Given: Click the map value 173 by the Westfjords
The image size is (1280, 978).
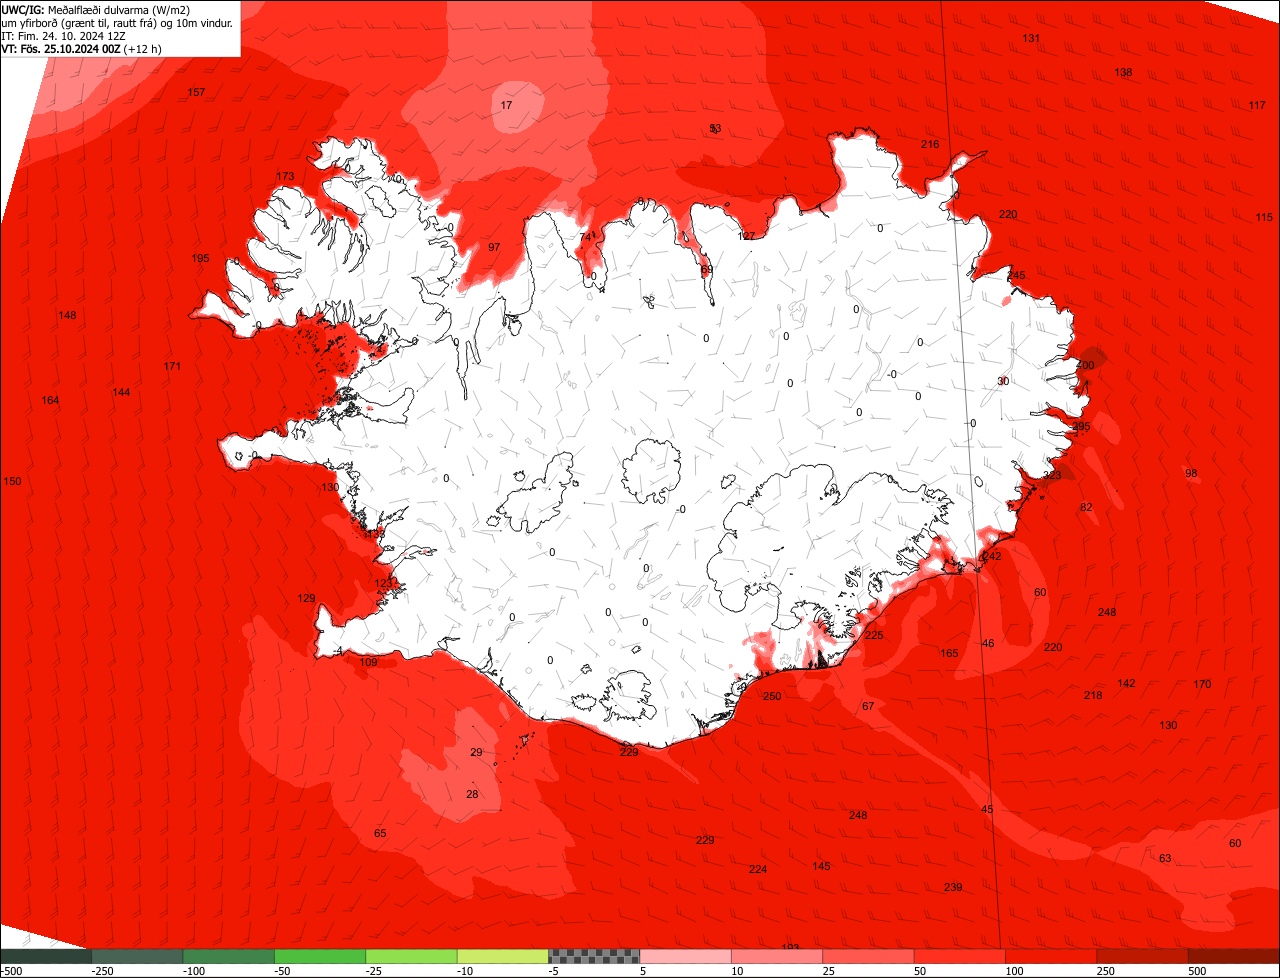Looking at the screenshot, I should tap(285, 176).
